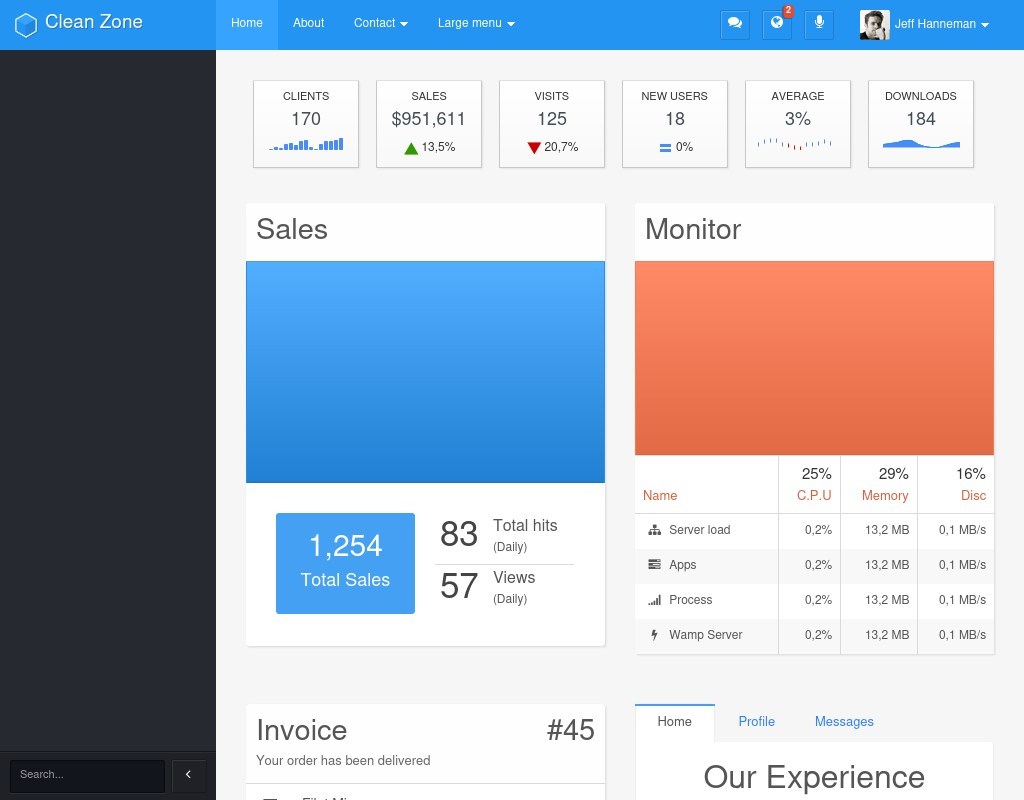The width and height of the screenshot is (1024, 800).
Task: Collapse the sidebar with chevron button
Action: tap(188, 775)
